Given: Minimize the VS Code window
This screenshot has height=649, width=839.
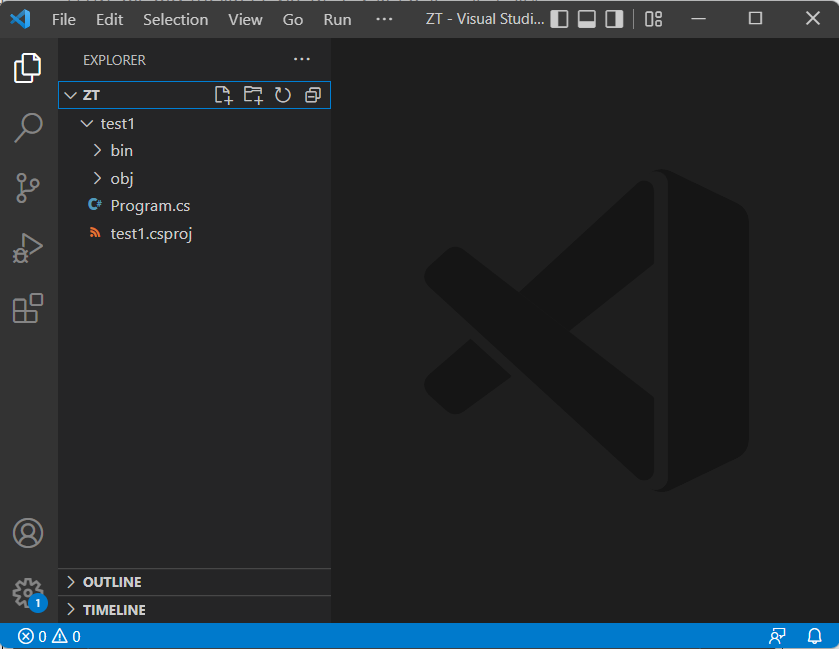Looking at the screenshot, I should pos(698,19).
